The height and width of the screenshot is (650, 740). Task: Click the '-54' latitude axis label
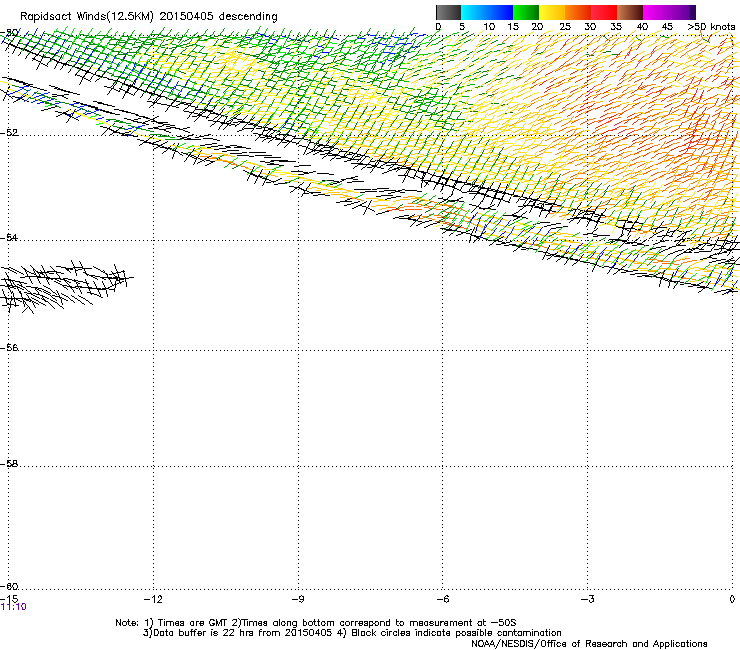coord(9,237)
